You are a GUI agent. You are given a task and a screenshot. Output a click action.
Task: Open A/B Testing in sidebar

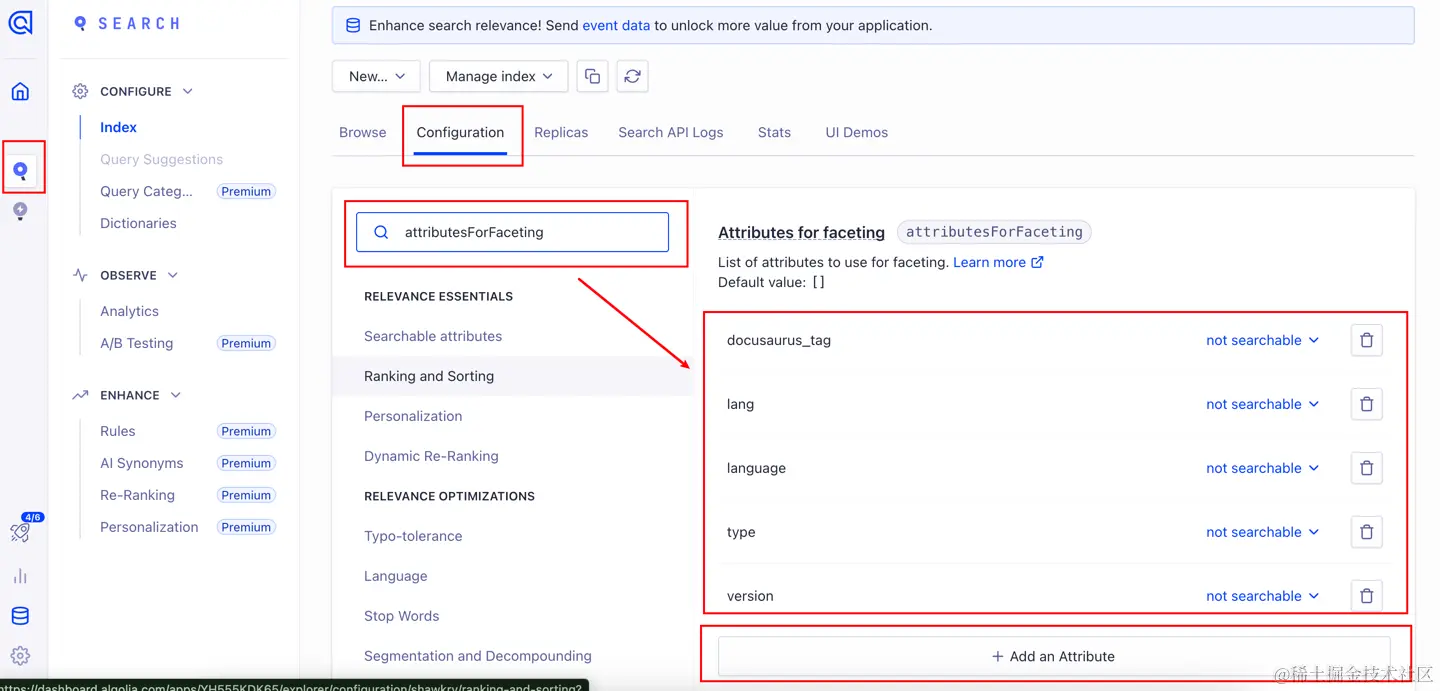click(x=136, y=343)
